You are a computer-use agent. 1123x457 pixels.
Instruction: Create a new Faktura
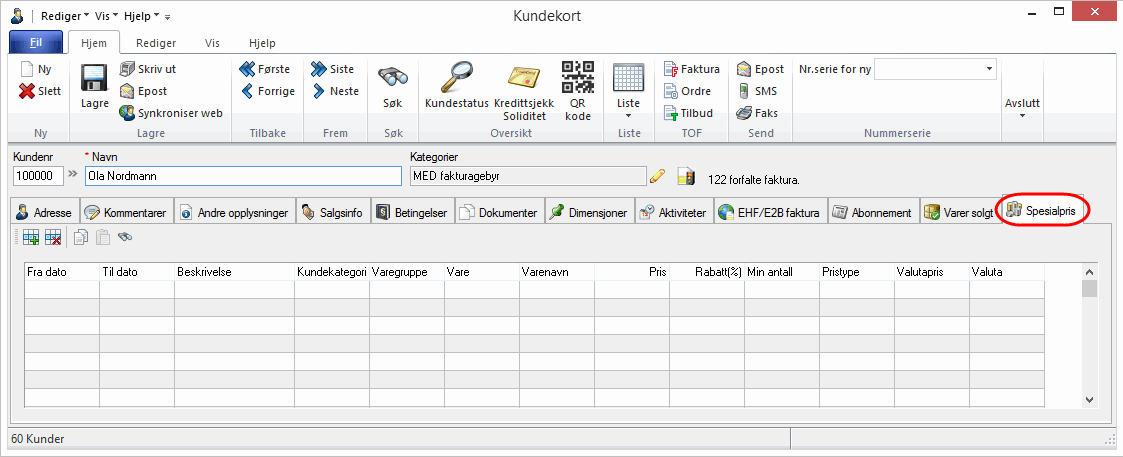click(x=691, y=69)
